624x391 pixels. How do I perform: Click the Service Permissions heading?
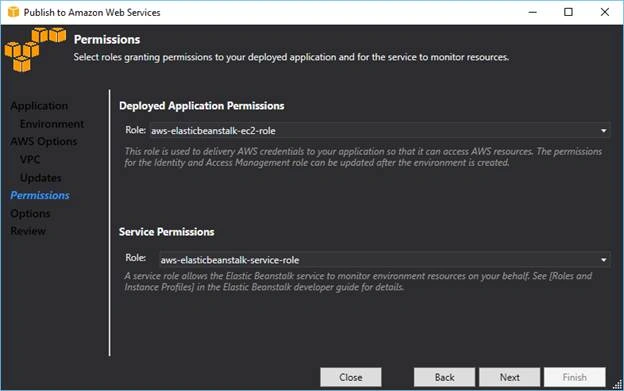(x=166, y=232)
